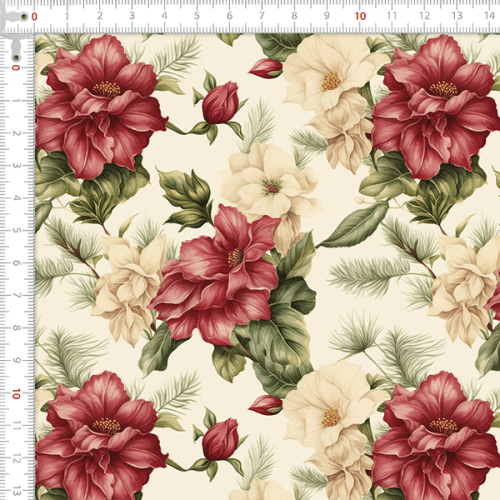Click the number 4 on the vertical ruler
The width and height of the screenshot is (500, 500).
[x=16, y=198]
